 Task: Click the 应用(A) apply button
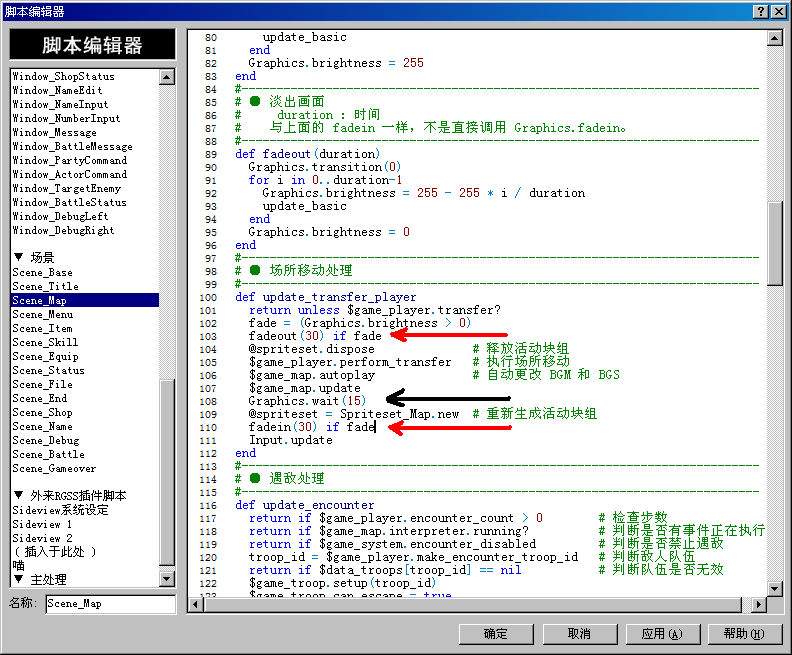(662, 634)
